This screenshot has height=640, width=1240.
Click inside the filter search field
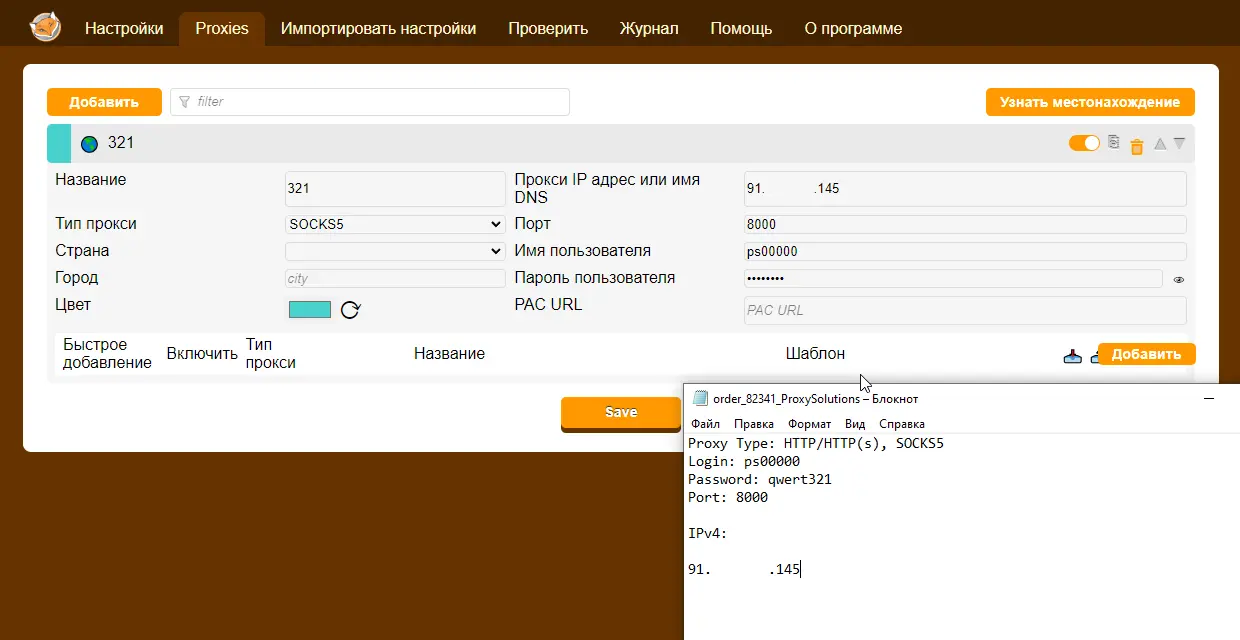370,101
